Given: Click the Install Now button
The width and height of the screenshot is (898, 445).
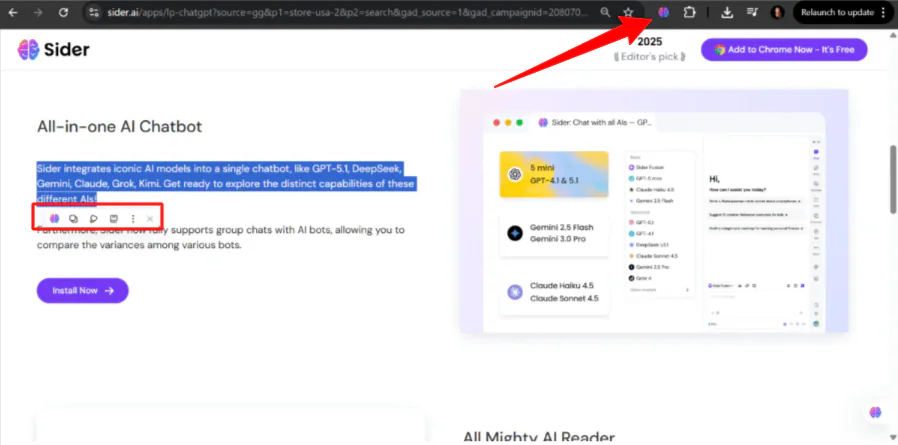Looking at the screenshot, I should point(82,290).
